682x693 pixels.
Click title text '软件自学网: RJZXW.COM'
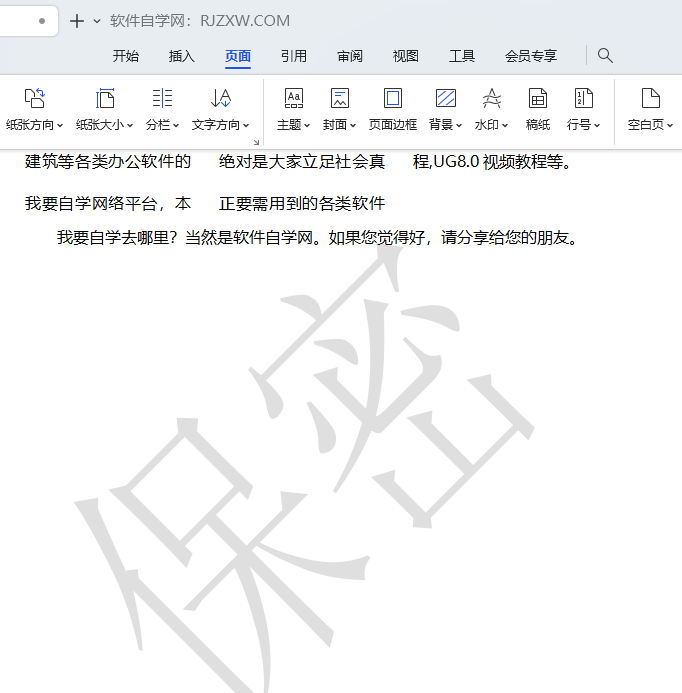click(200, 21)
